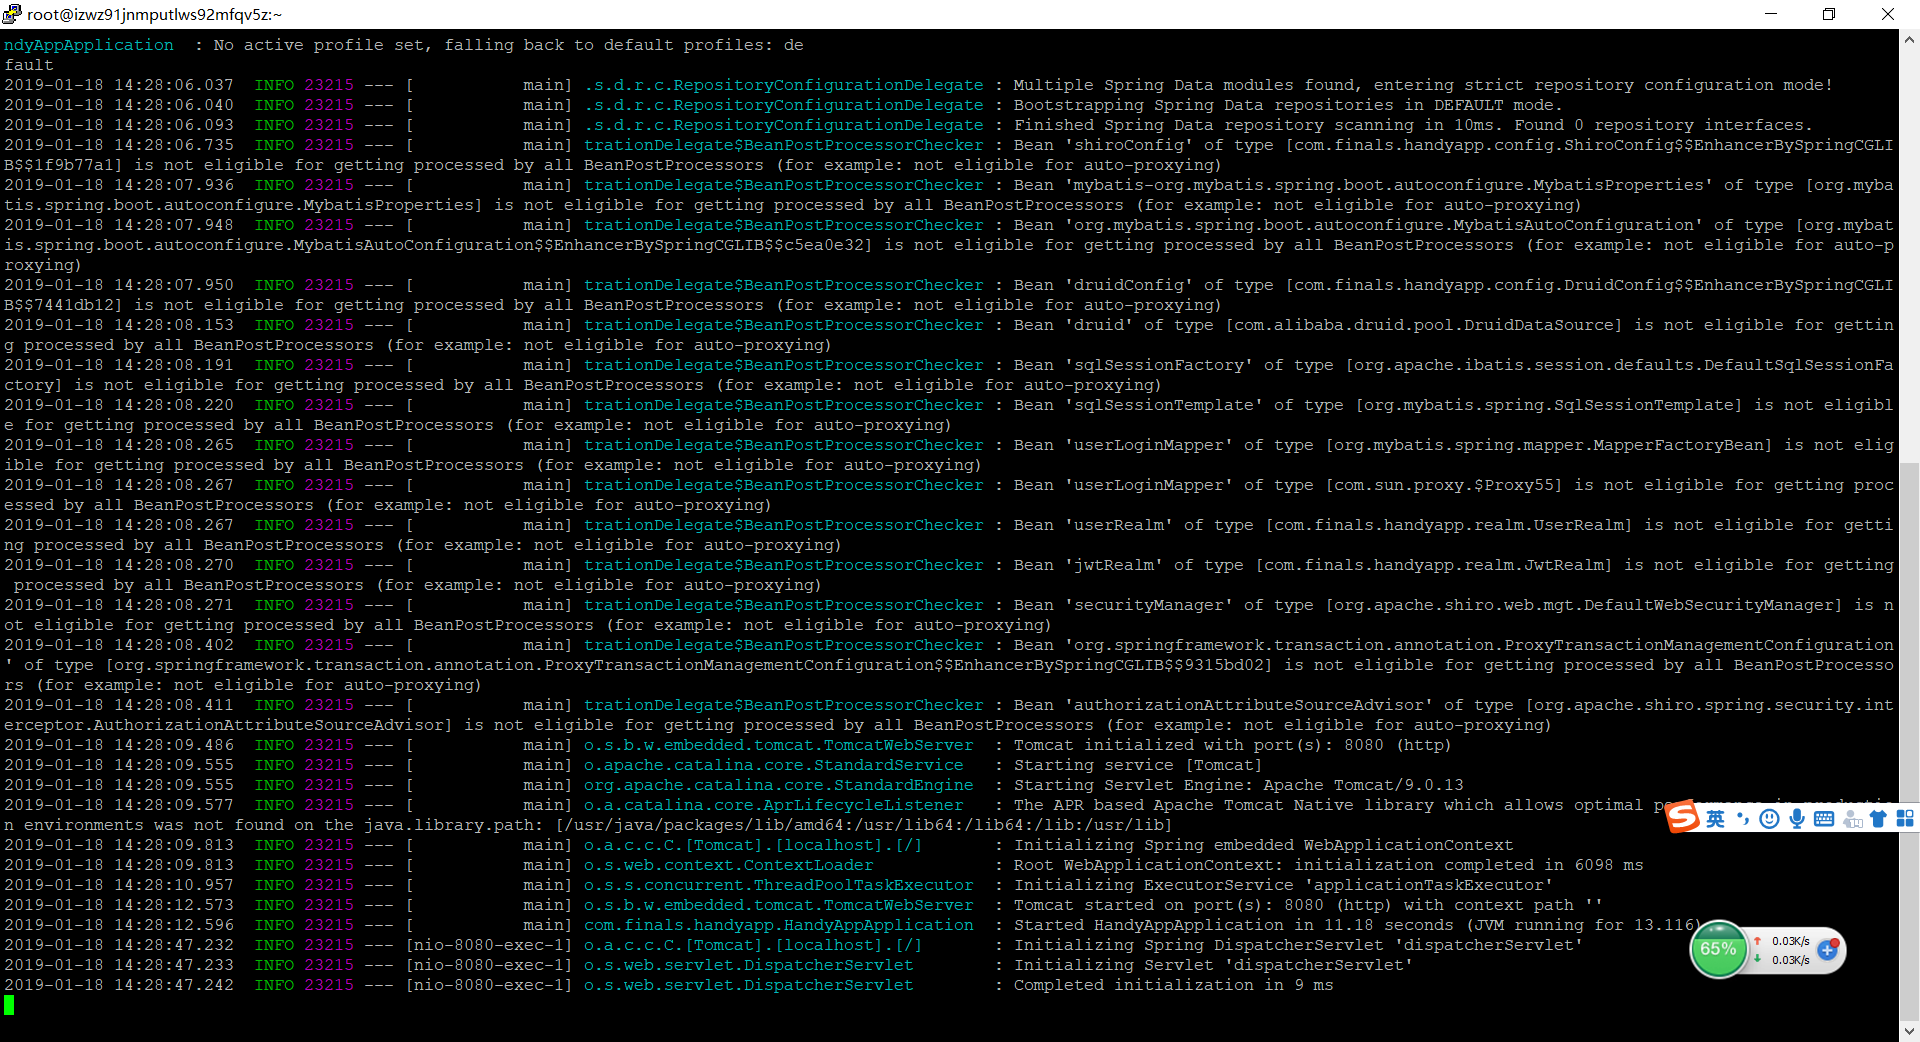Click the scrollbar down arrow
The width and height of the screenshot is (1920, 1042).
pos(1909,1031)
